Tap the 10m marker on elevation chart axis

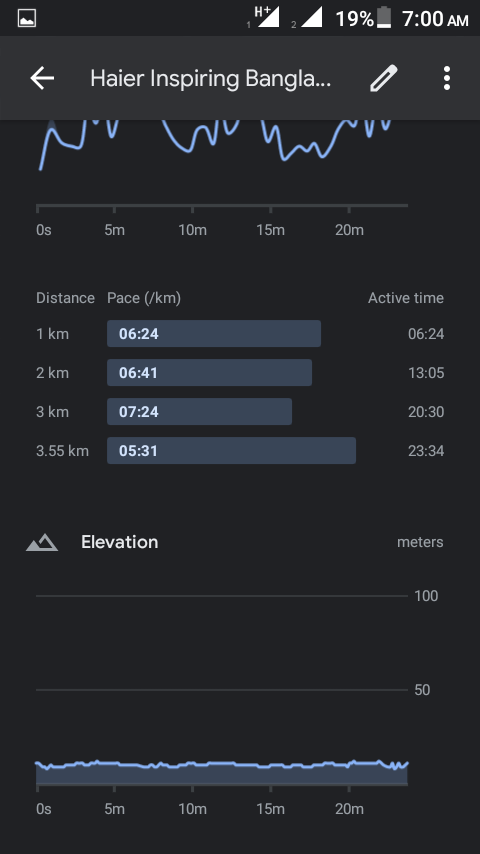click(192, 809)
